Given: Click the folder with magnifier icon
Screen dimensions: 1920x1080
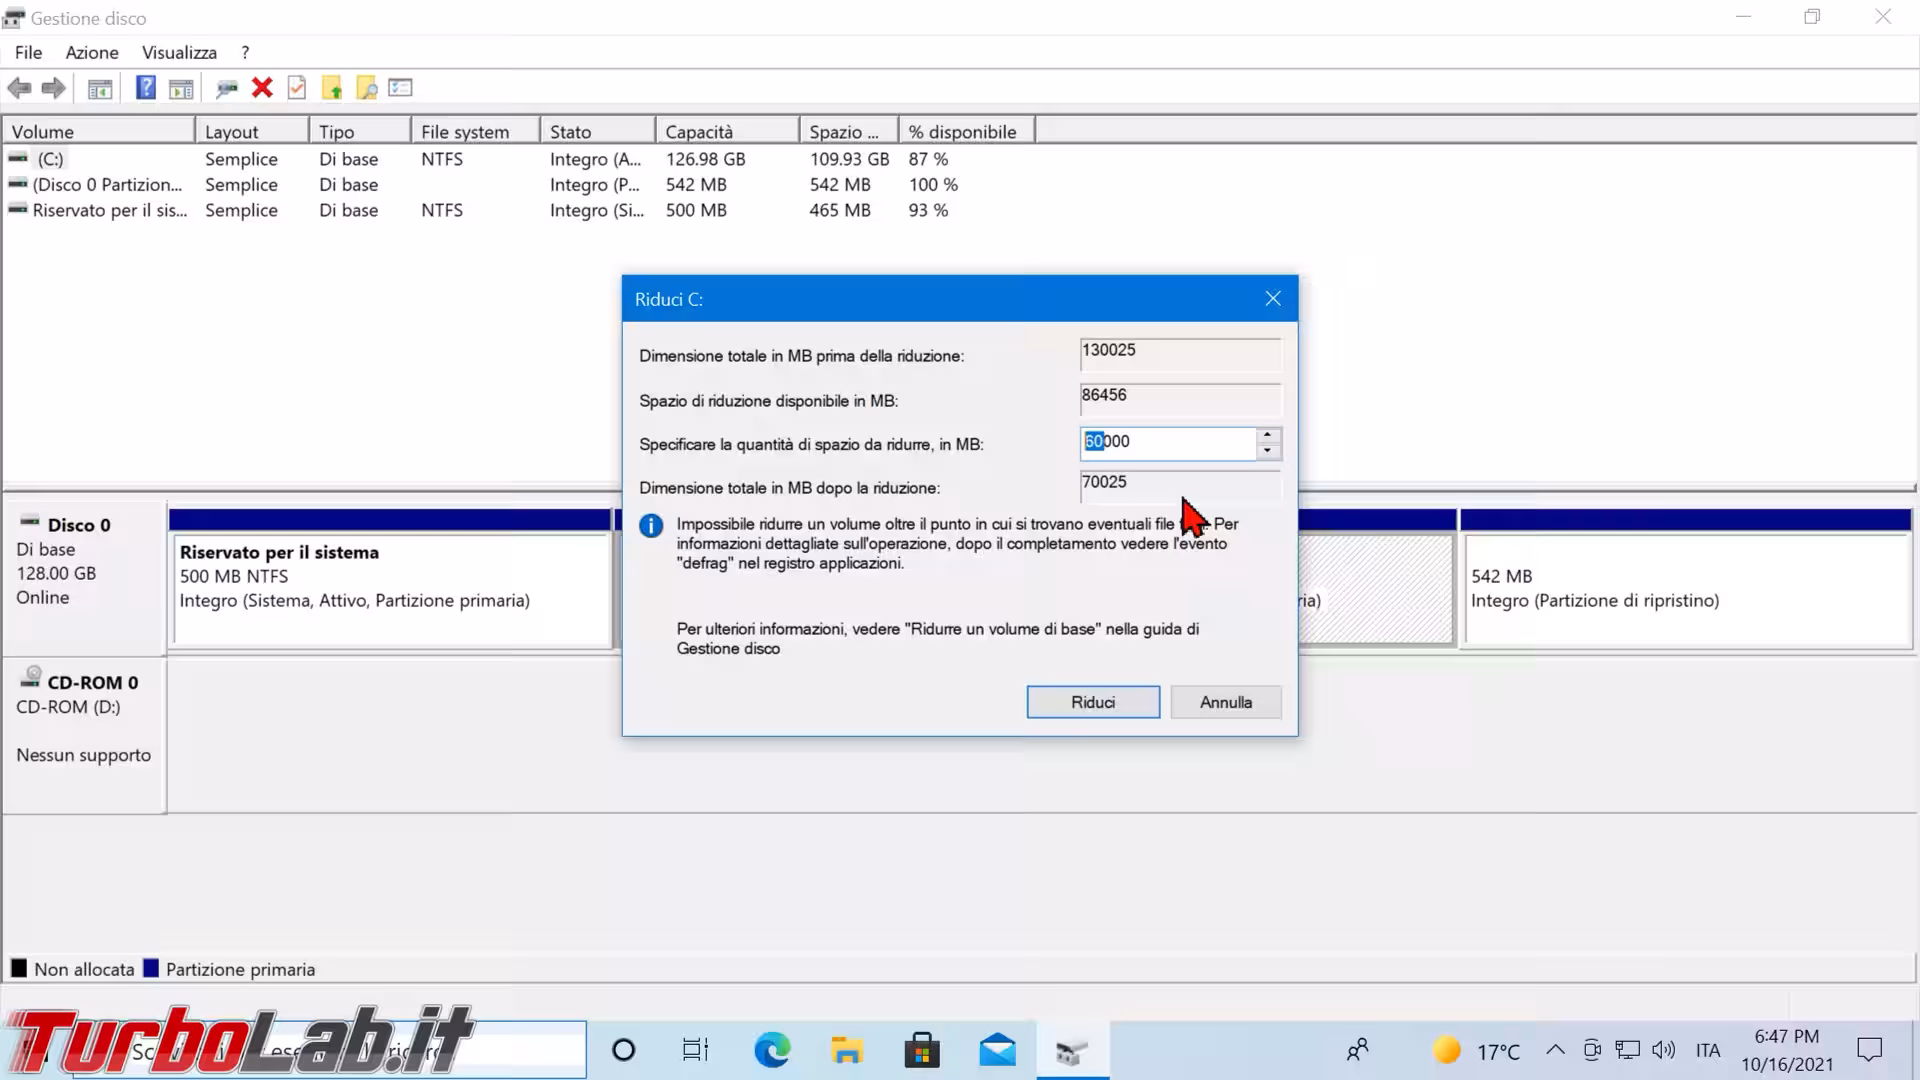Looking at the screenshot, I should 367,88.
